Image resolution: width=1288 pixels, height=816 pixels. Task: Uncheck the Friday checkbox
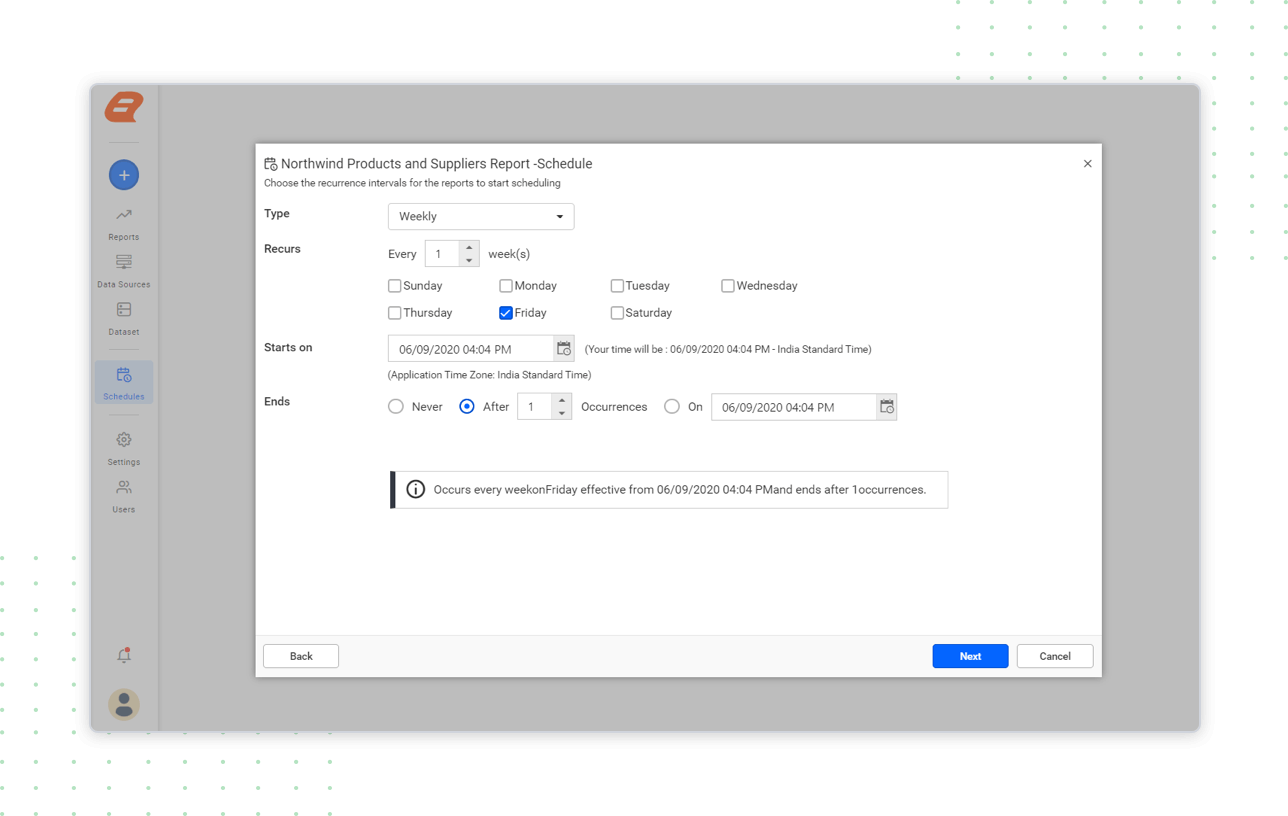[506, 313]
